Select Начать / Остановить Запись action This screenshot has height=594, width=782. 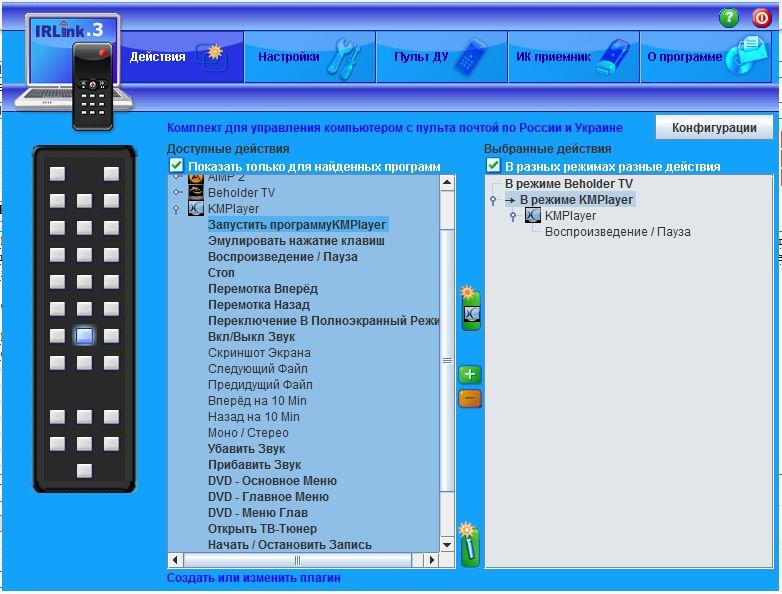pos(289,545)
